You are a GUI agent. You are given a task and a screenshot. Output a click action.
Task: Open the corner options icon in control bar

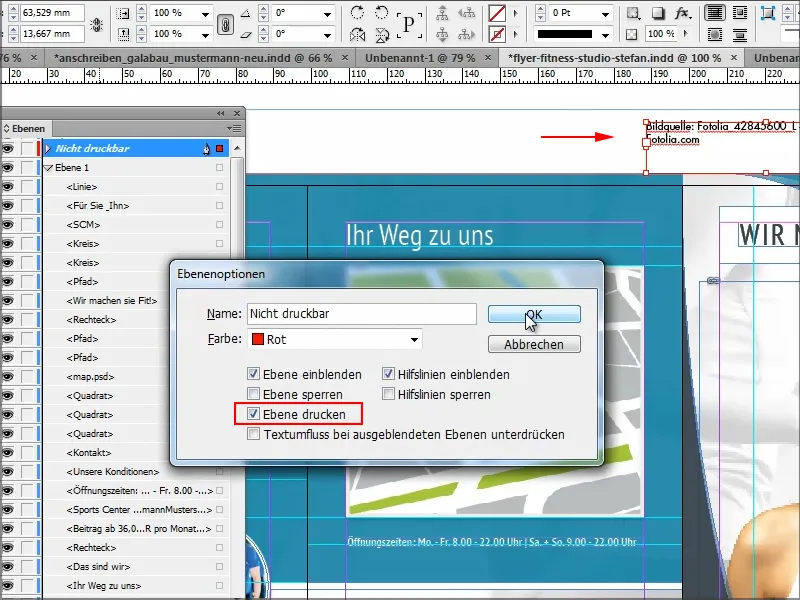coord(633,13)
